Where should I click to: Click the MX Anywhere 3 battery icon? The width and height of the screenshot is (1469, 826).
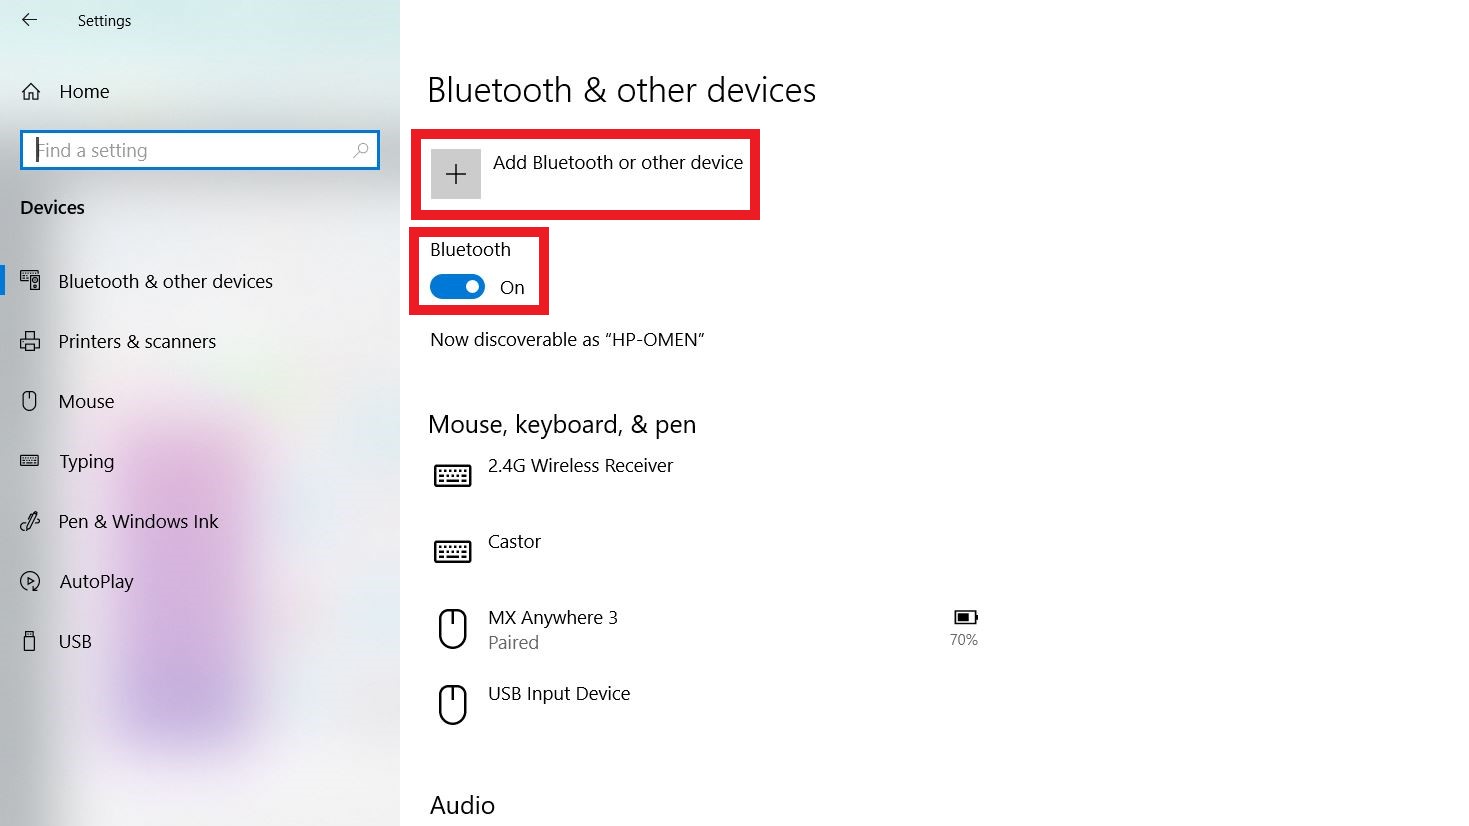(x=965, y=618)
